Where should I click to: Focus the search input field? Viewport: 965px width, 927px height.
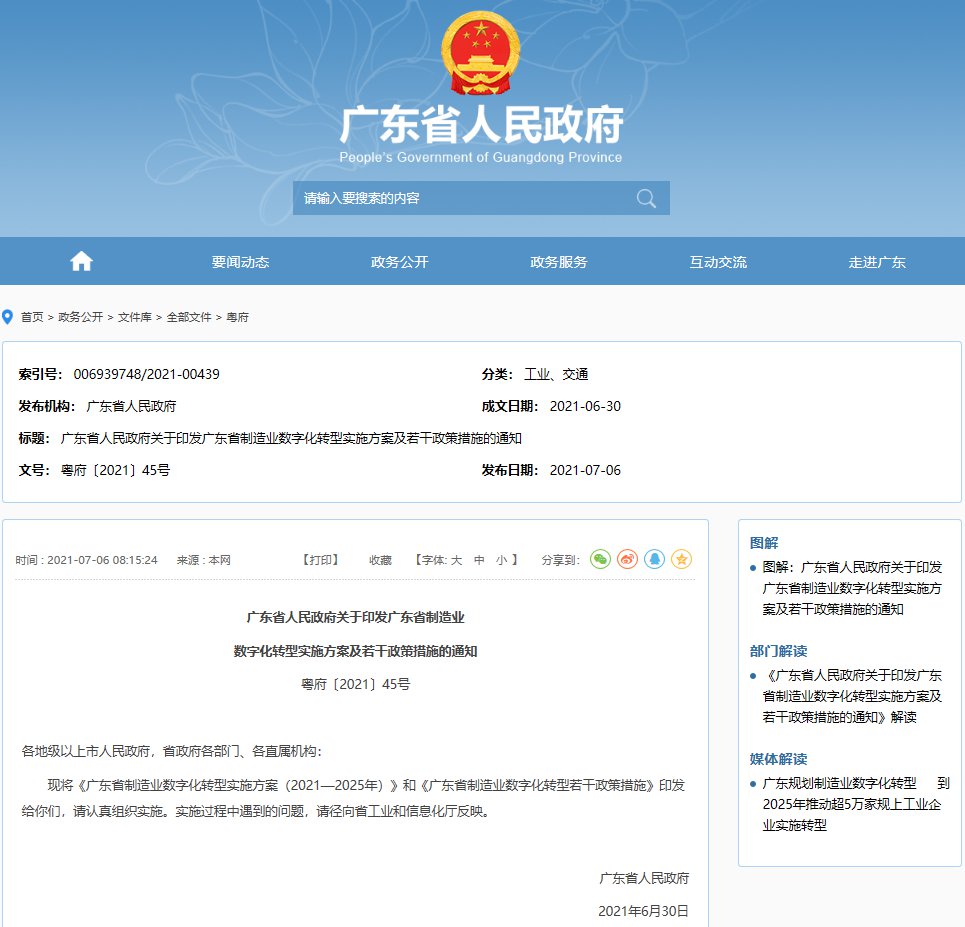pos(460,198)
